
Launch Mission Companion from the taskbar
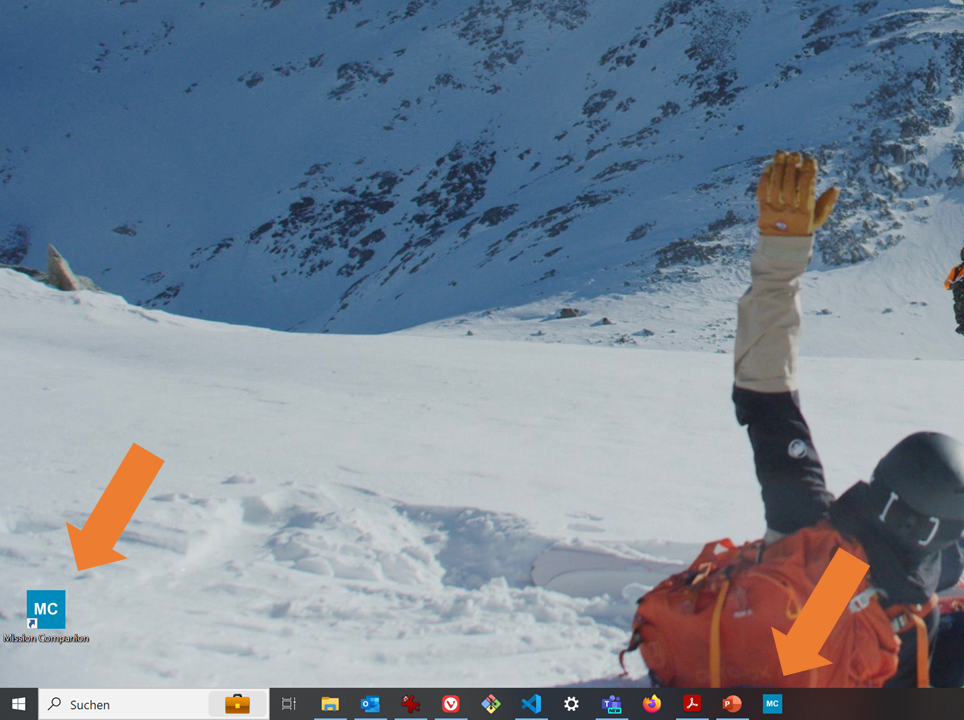click(x=770, y=705)
